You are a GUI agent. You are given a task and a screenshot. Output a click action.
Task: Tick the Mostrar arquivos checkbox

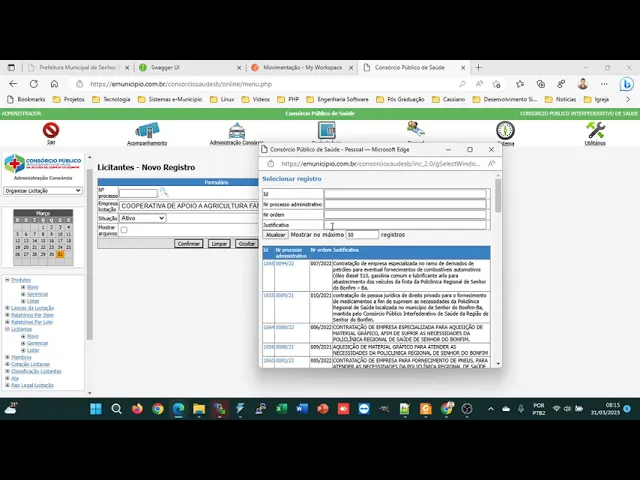pyautogui.click(x=124, y=230)
